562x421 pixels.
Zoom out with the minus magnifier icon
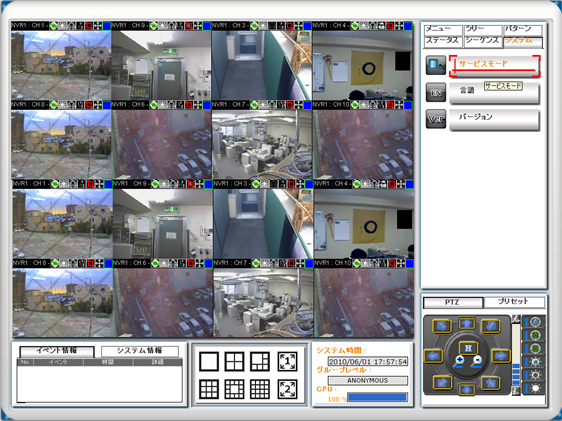coord(477,361)
